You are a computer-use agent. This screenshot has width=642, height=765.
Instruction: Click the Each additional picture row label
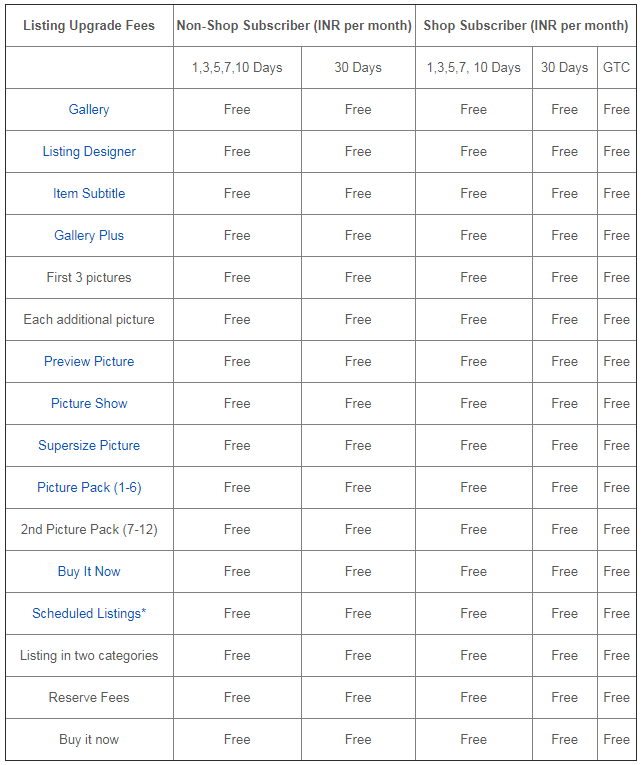tap(89, 320)
